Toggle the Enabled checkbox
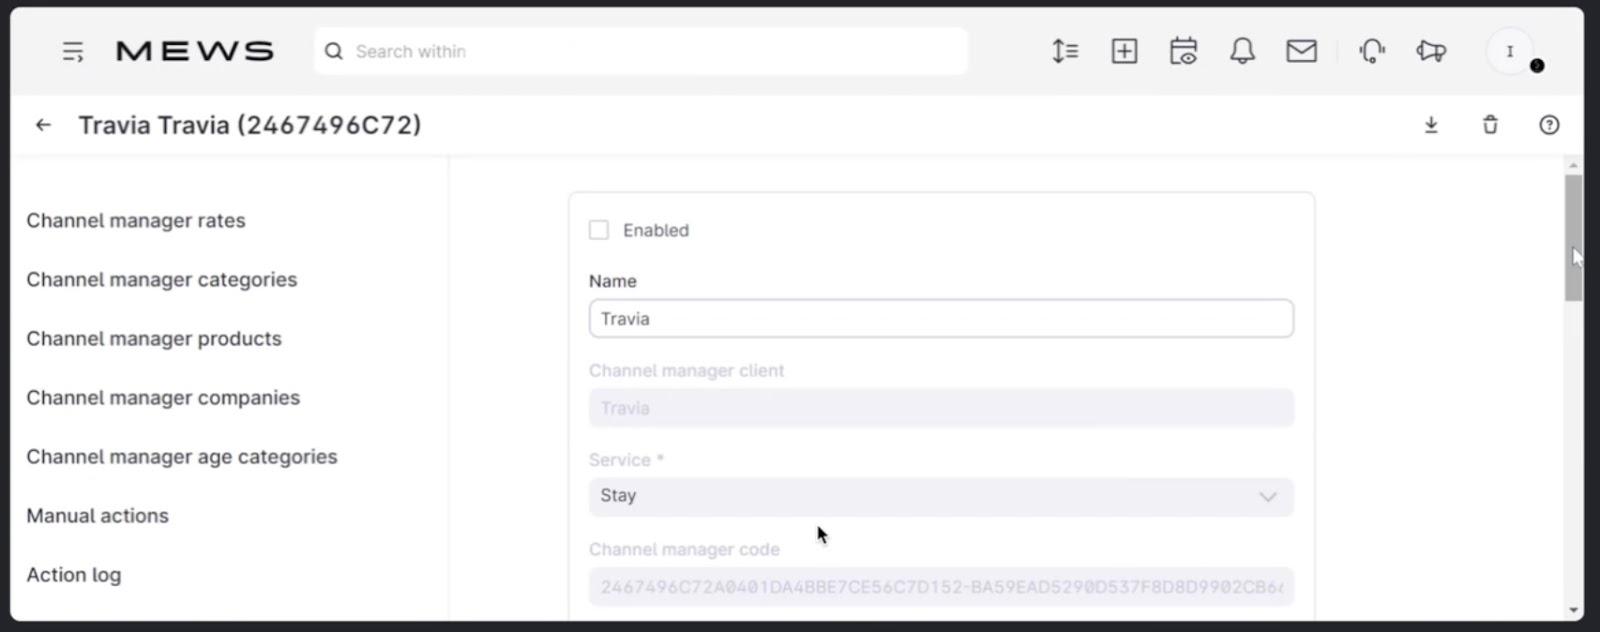The height and width of the screenshot is (632, 1600). (x=599, y=230)
